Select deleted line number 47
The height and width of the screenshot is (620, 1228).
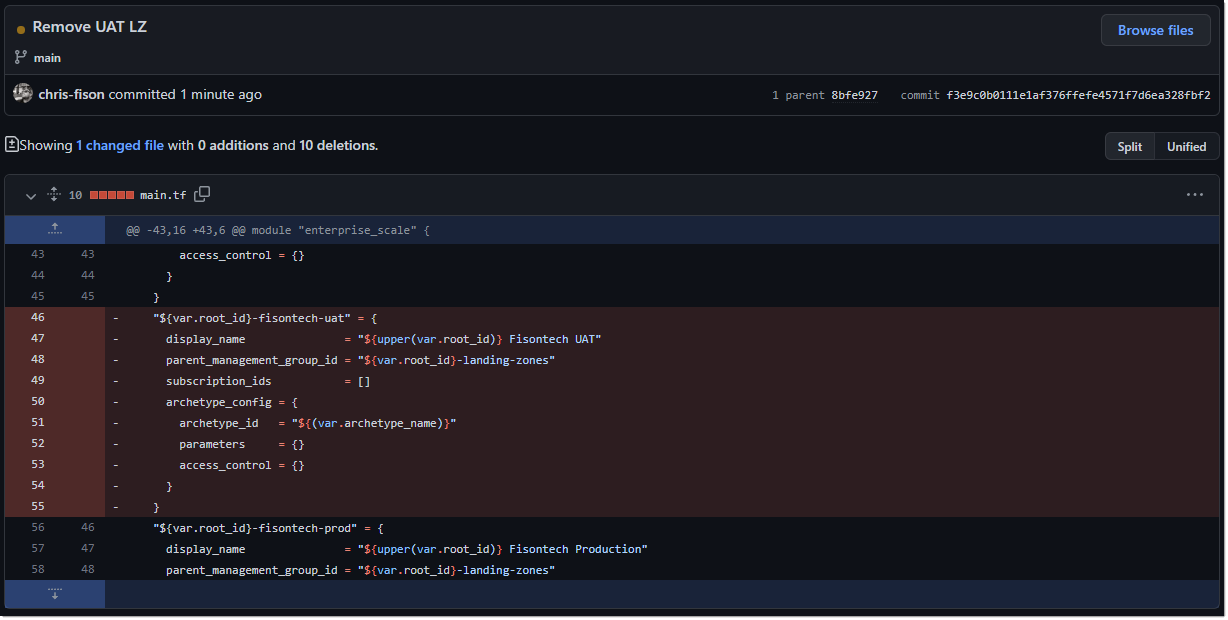click(38, 339)
